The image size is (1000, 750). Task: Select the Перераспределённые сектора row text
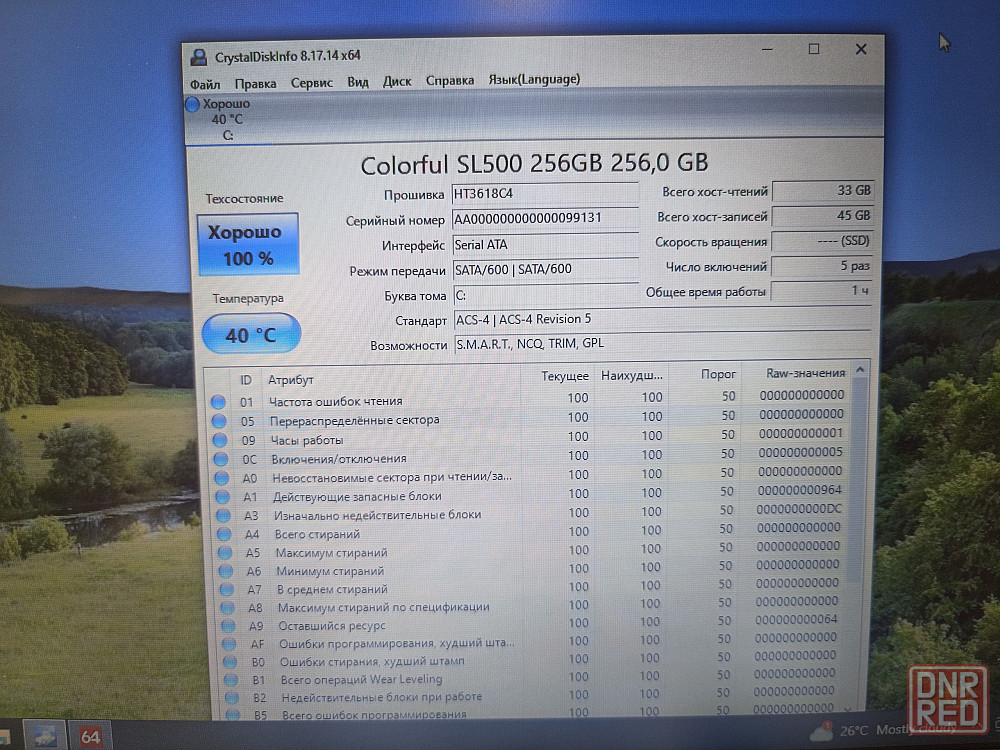[x=355, y=420]
